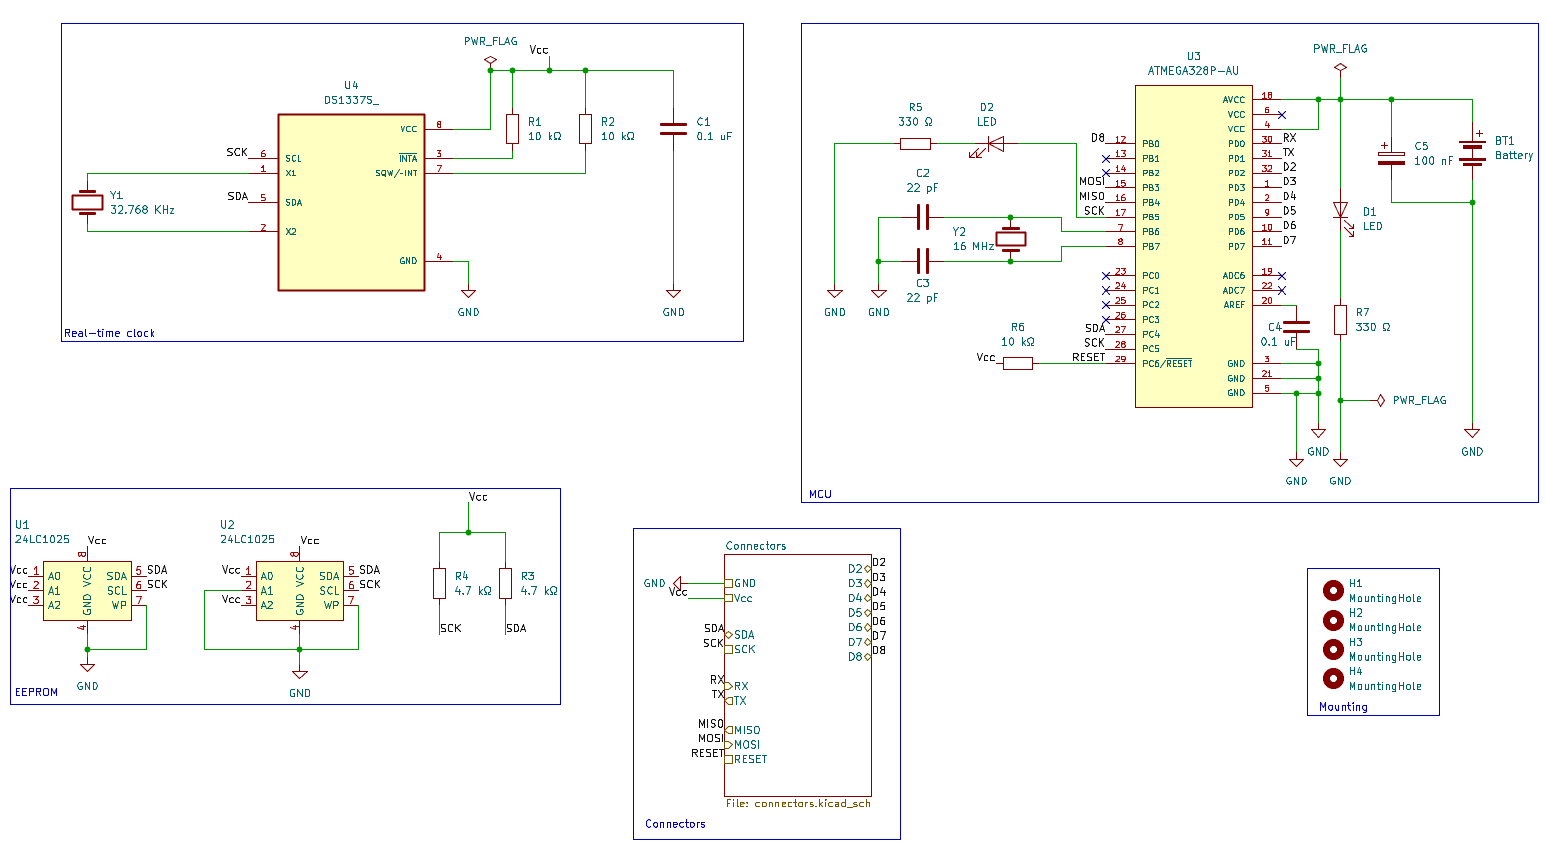Click the Y1 32.768 KHz crystal symbol
The image size is (1545, 850).
[x=88, y=202]
